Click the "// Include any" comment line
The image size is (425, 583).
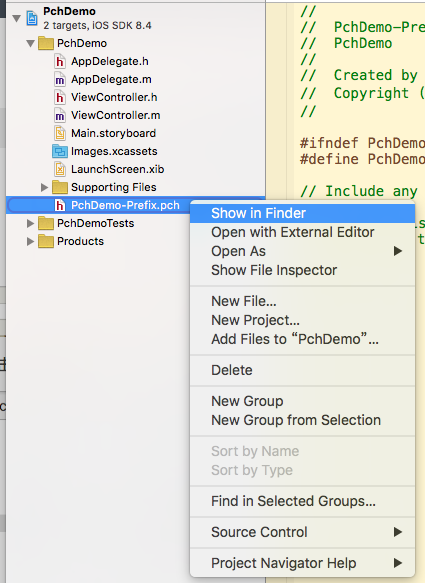click(x=359, y=191)
